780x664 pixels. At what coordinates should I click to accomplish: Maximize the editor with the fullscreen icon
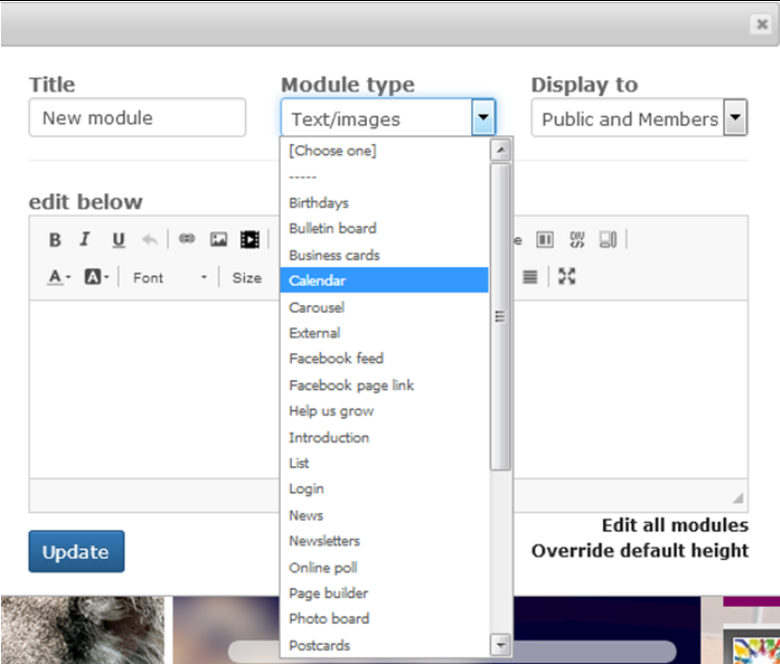[x=567, y=277]
